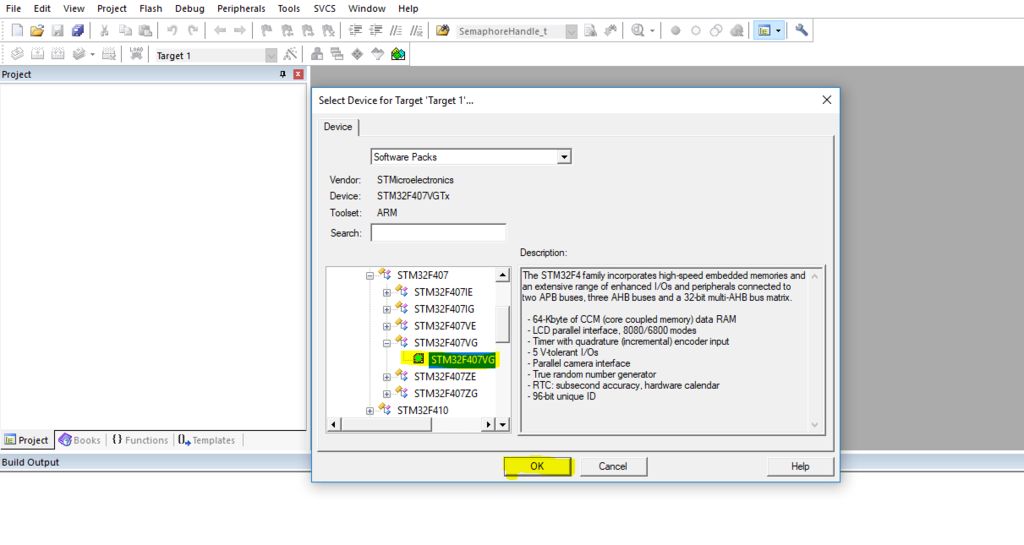The image size is (1024, 545).
Task: Pin the Project panel
Action: click(283, 74)
